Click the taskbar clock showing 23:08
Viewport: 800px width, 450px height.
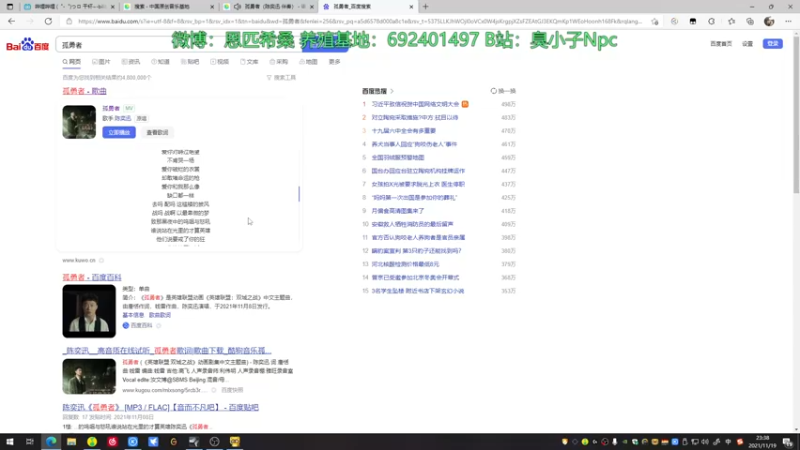763,442
